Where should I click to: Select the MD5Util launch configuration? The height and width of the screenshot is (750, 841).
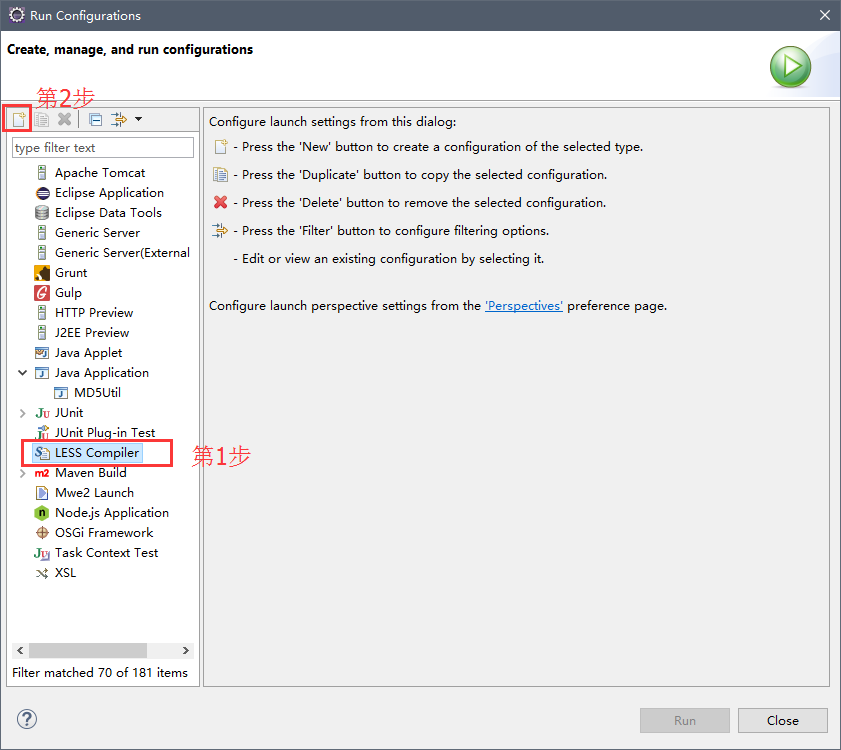click(x=97, y=393)
